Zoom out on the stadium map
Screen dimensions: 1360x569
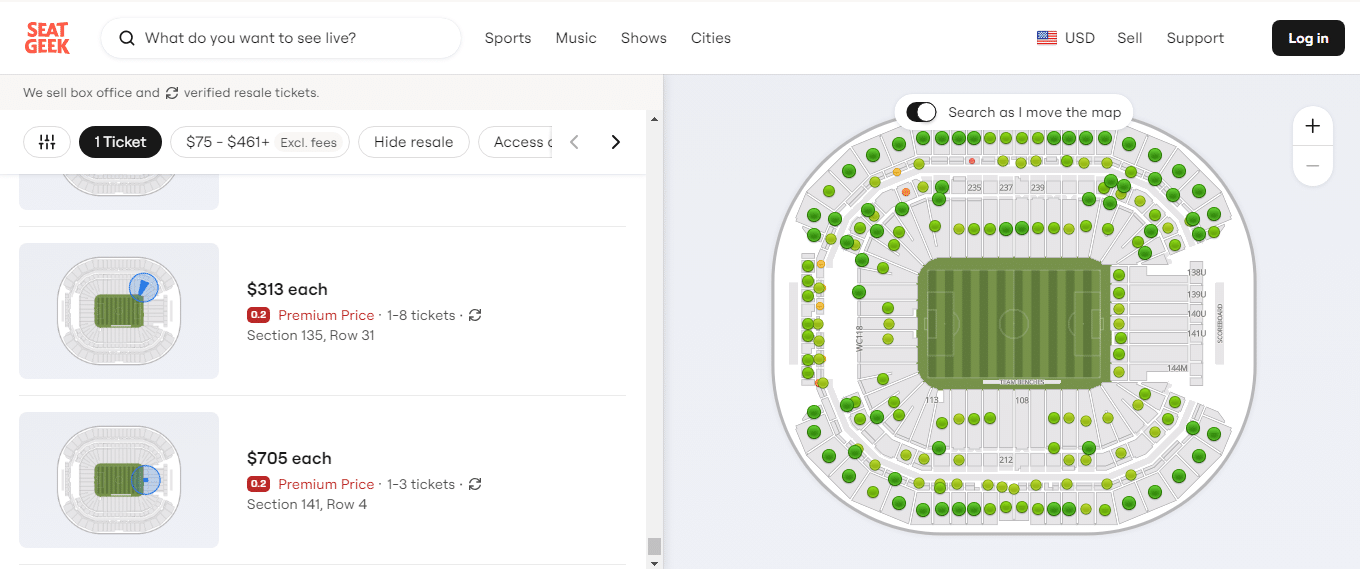point(1312,166)
